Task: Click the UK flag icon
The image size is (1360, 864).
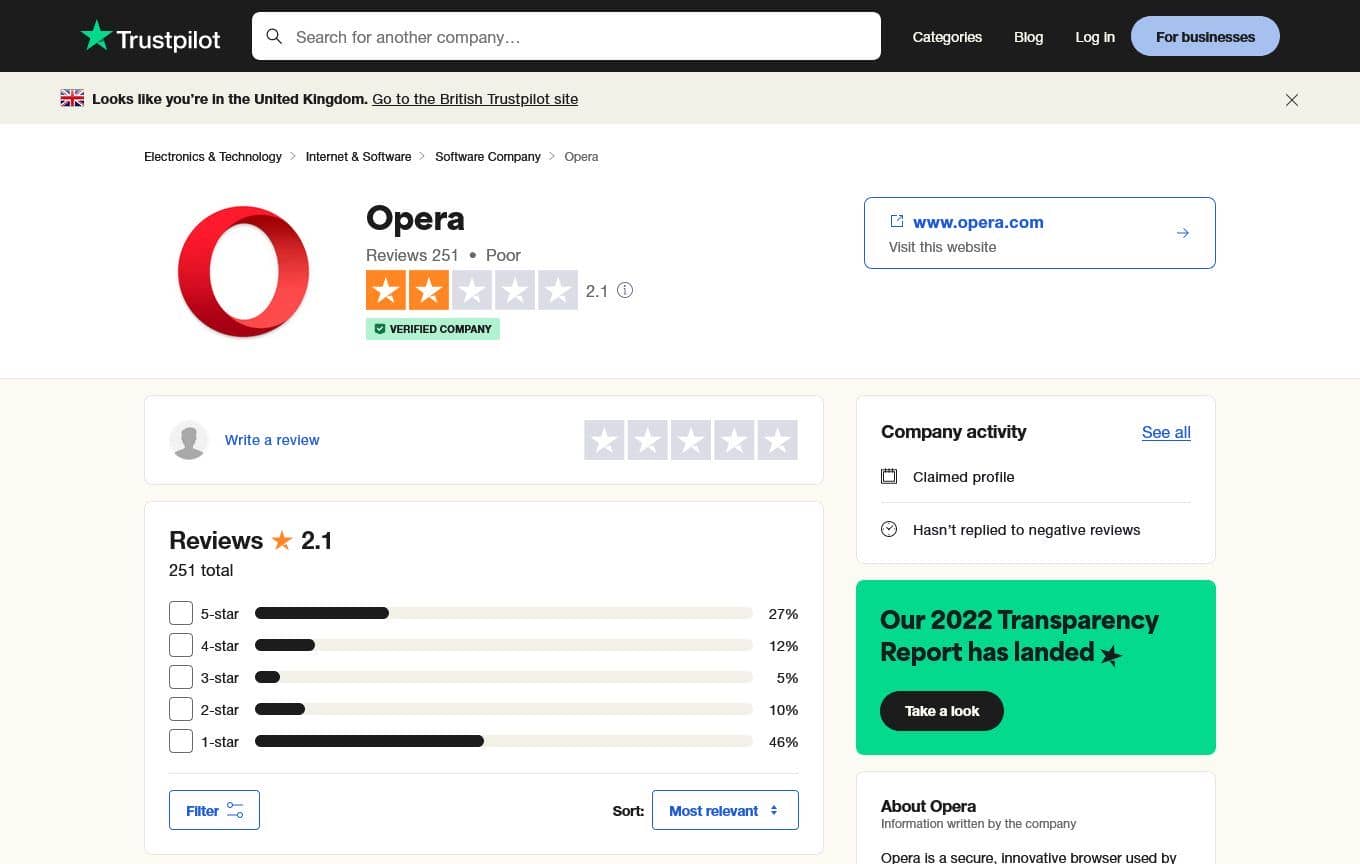Action: click(72, 98)
